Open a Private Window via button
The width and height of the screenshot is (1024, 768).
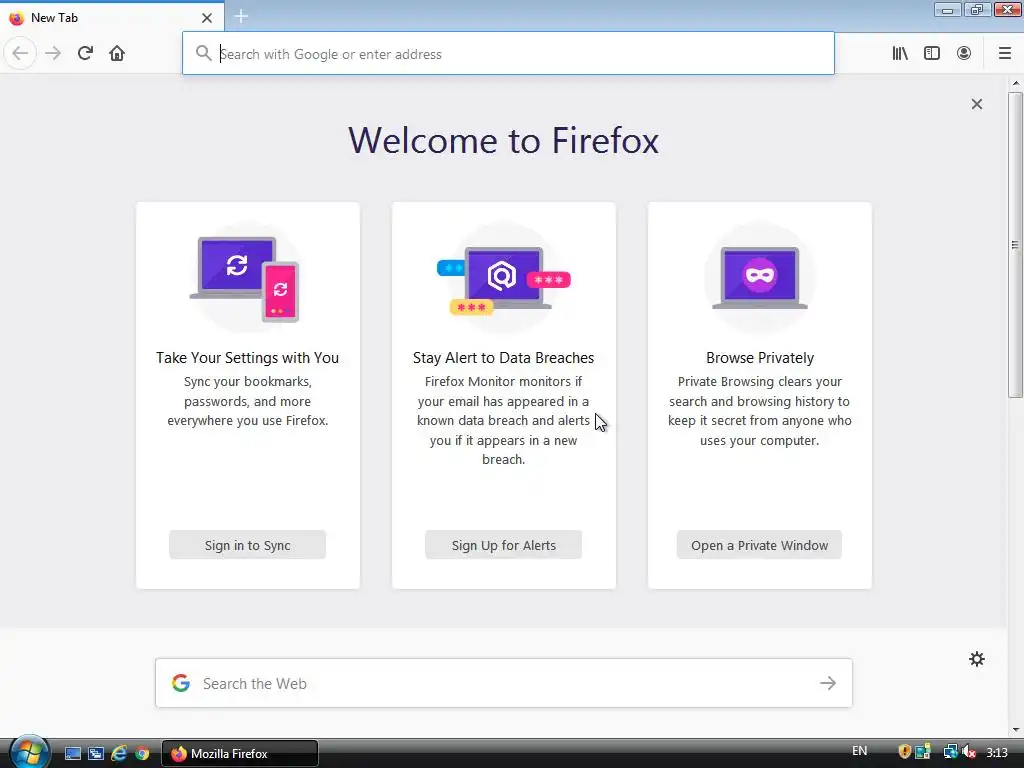tap(760, 545)
